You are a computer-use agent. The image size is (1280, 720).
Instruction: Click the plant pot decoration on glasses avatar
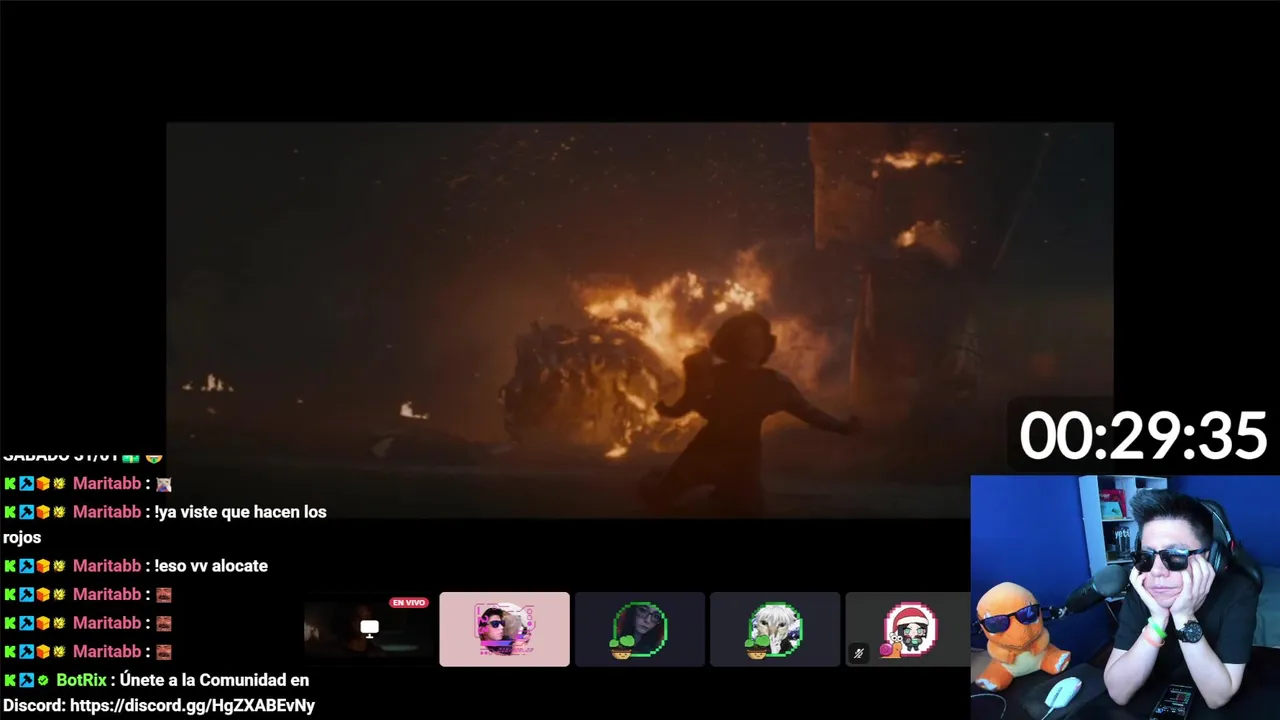pyautogui.click(x=622, y=649)
